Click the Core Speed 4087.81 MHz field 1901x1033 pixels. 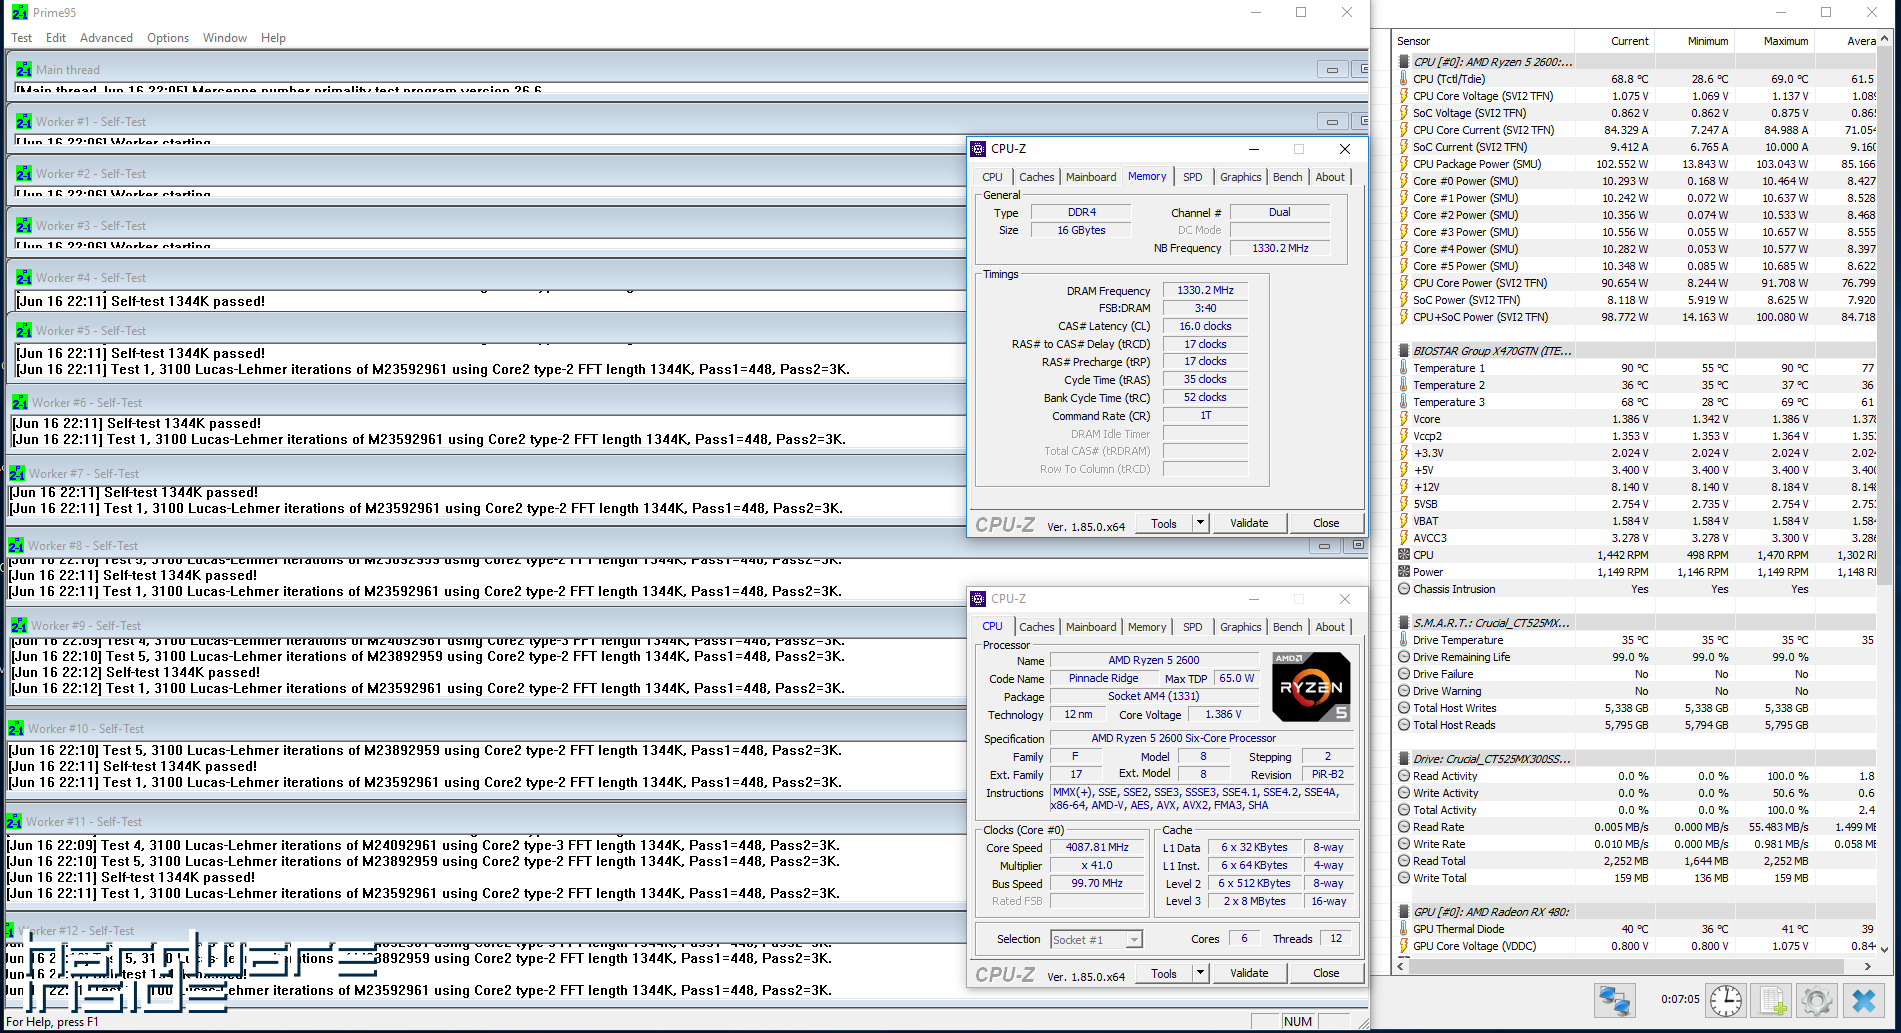[1097, 847]
